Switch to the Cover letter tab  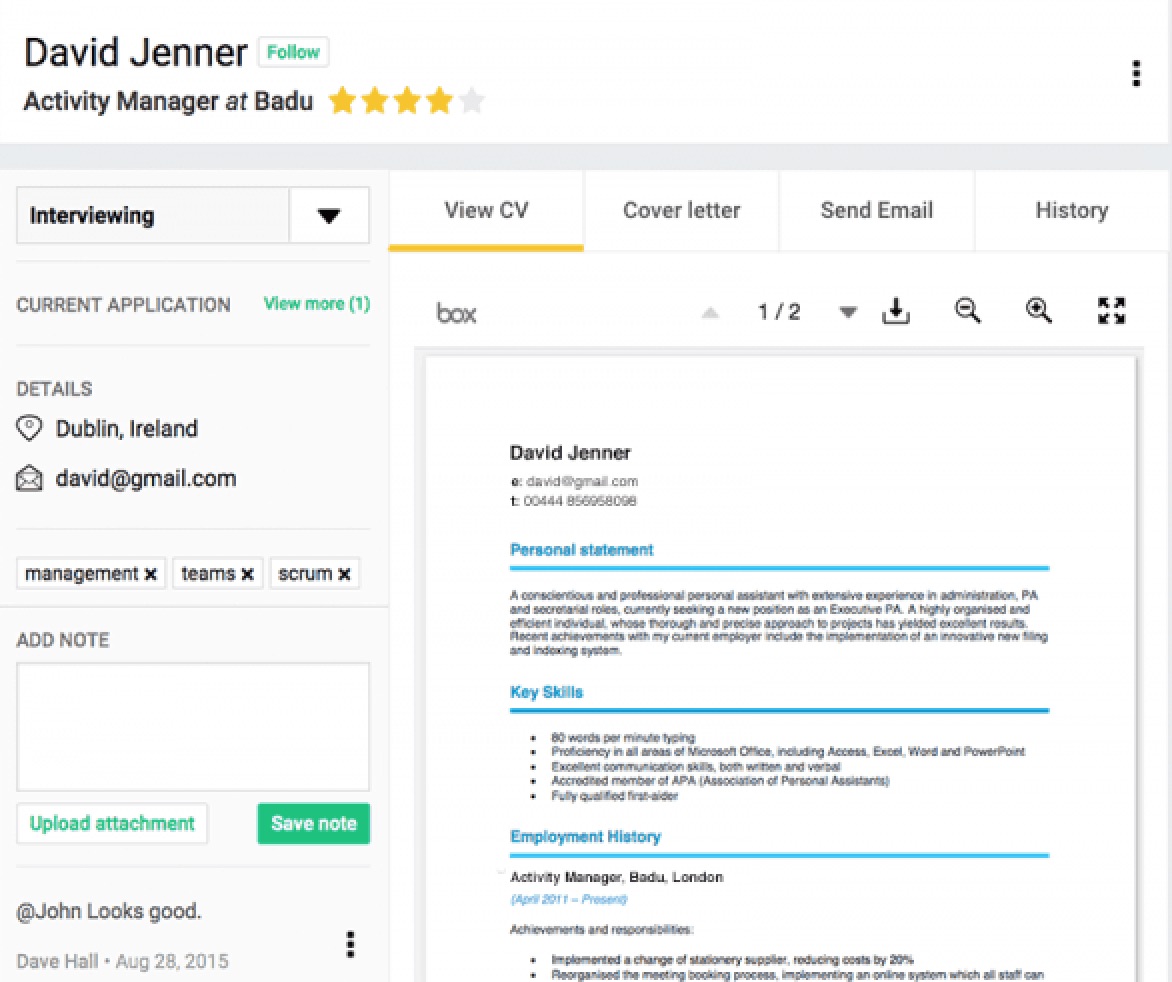681,211
